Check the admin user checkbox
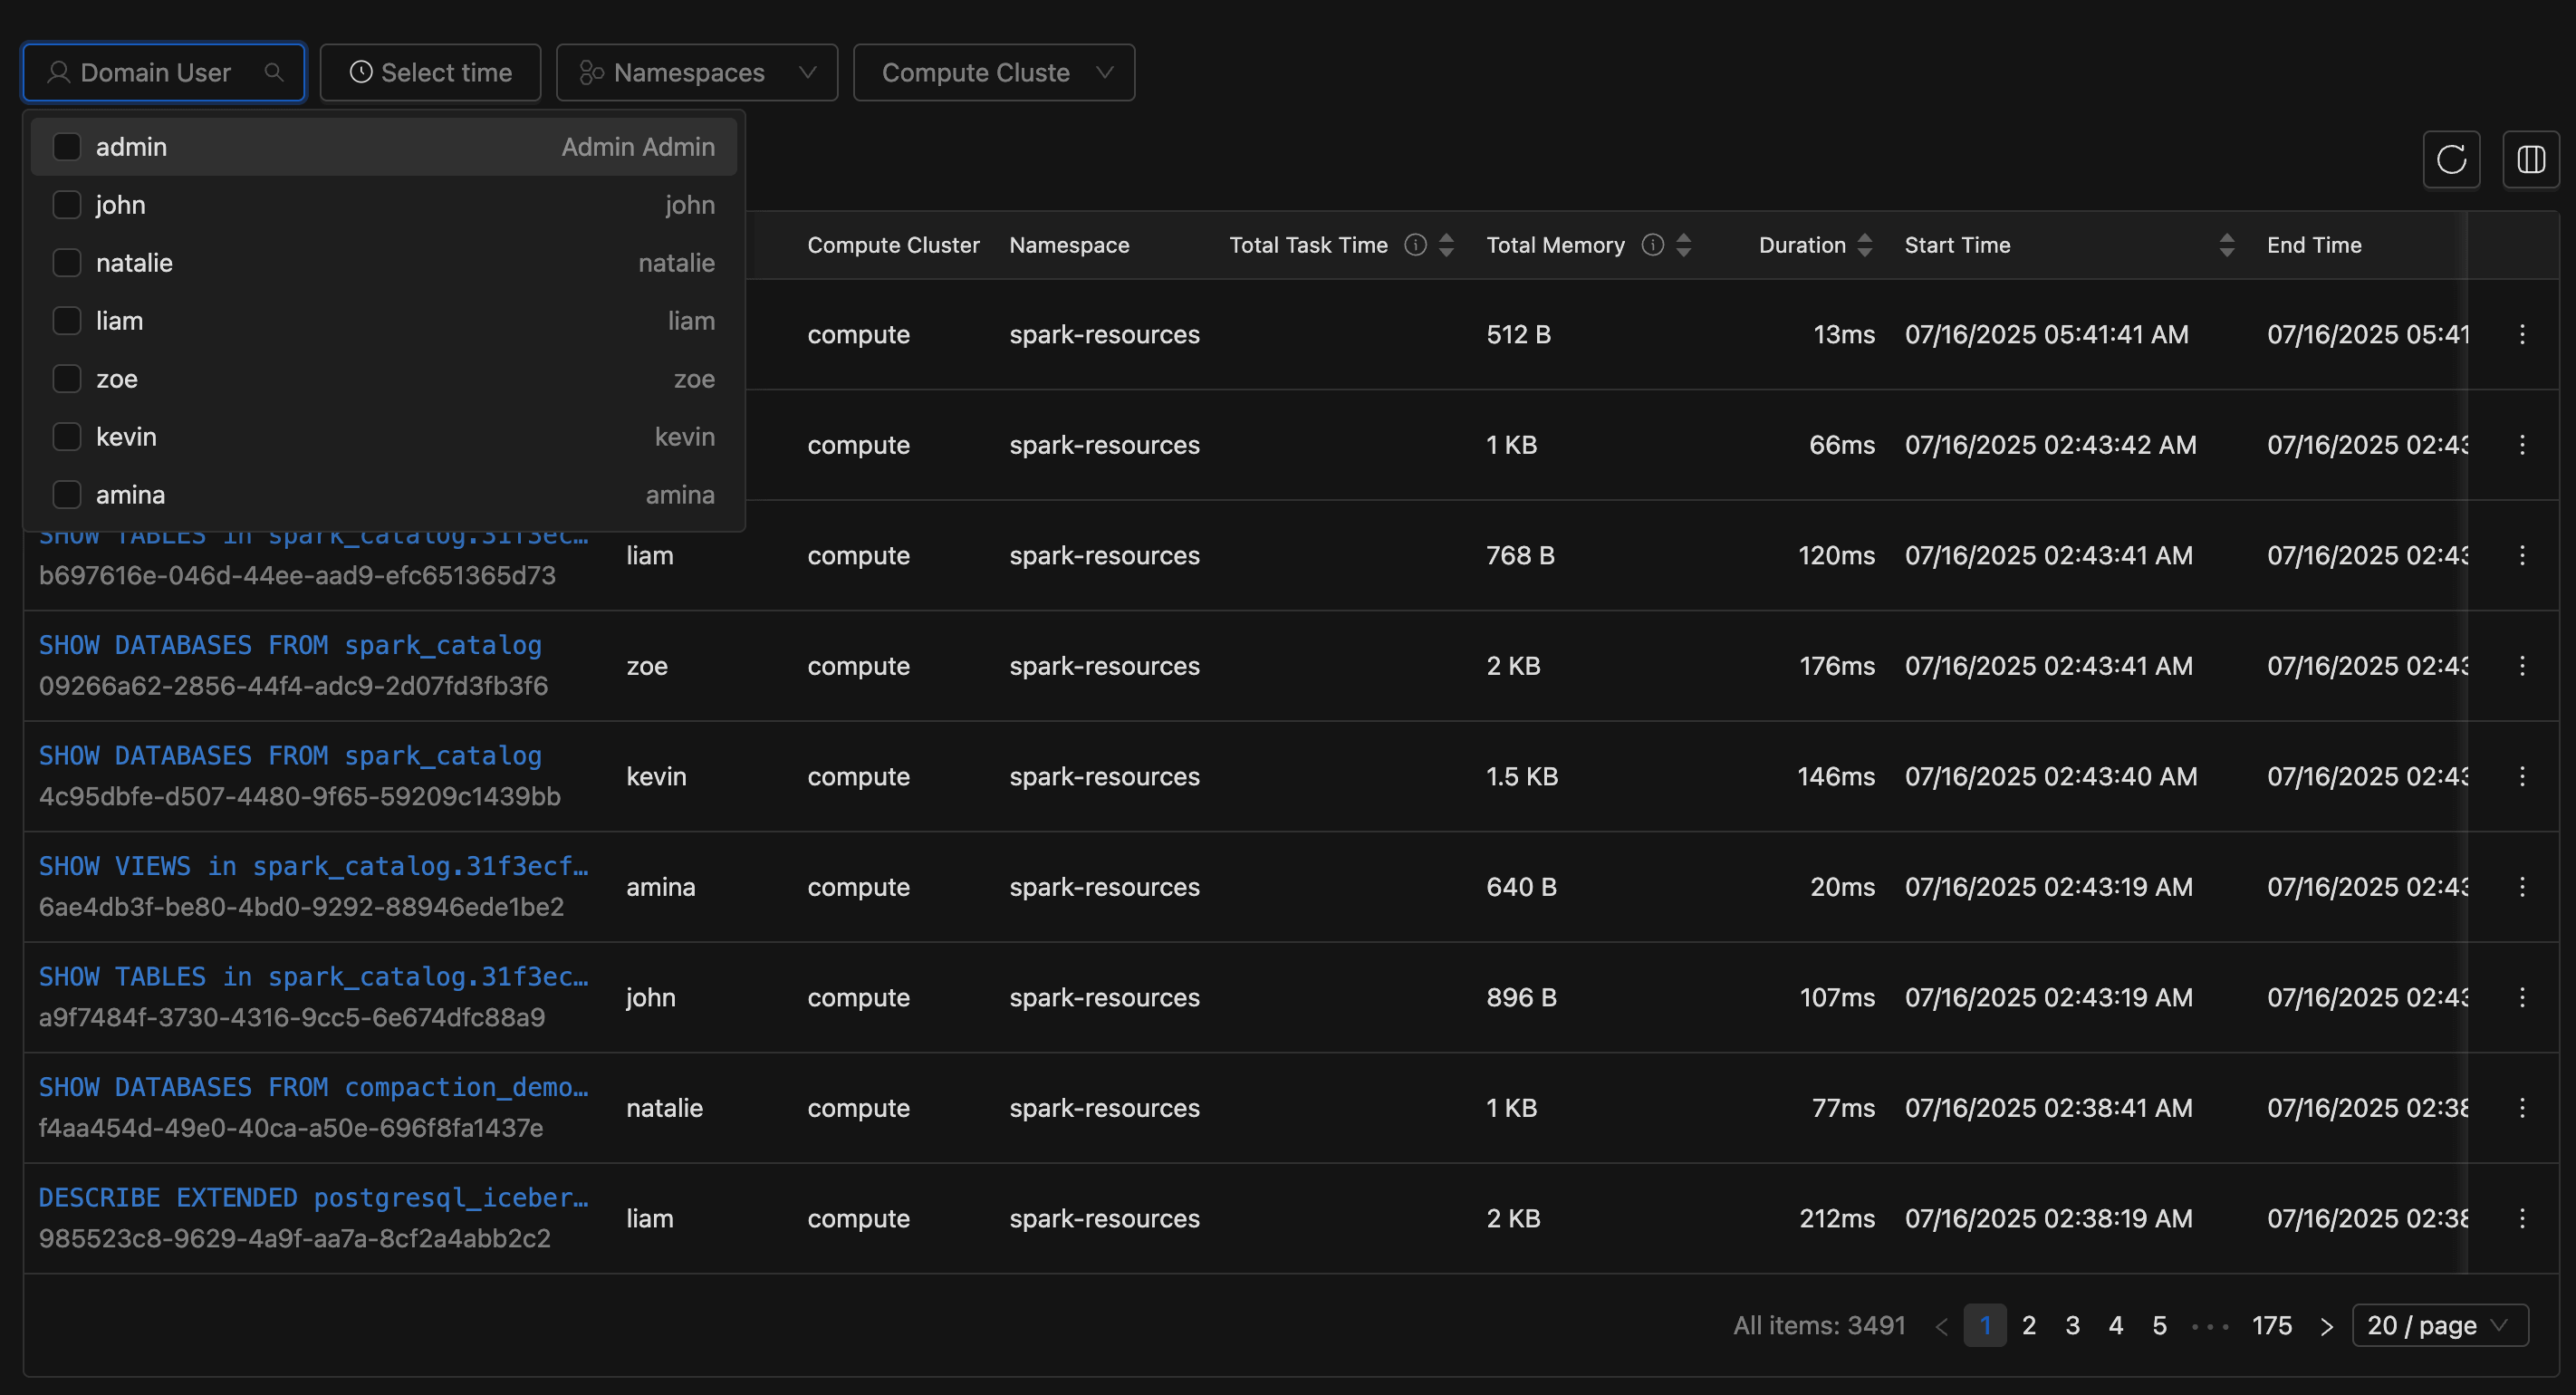 [67, 147]
